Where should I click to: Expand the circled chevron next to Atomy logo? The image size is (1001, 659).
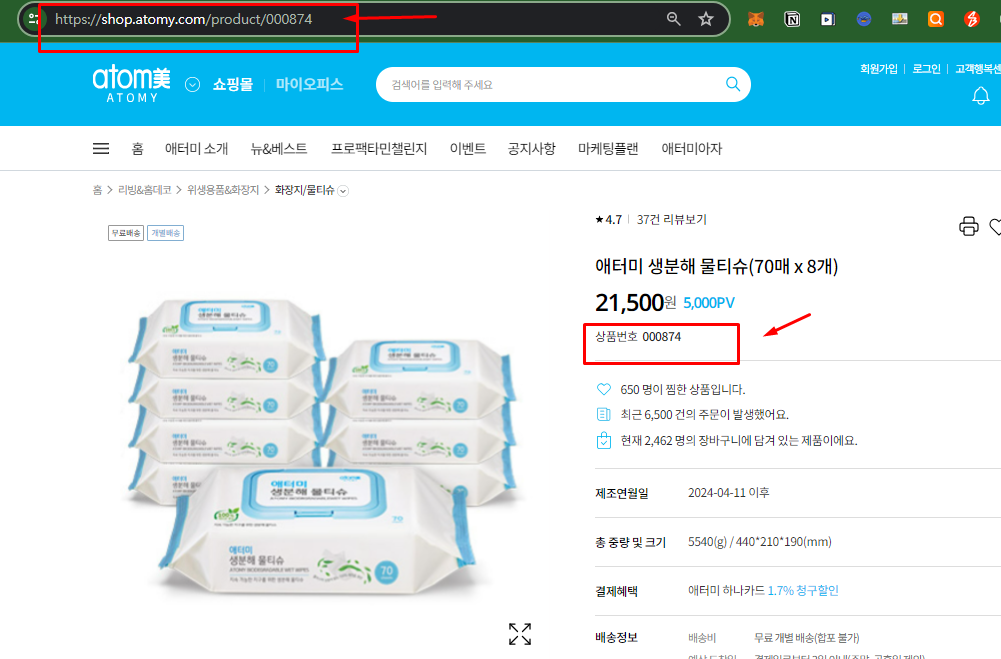192,84
